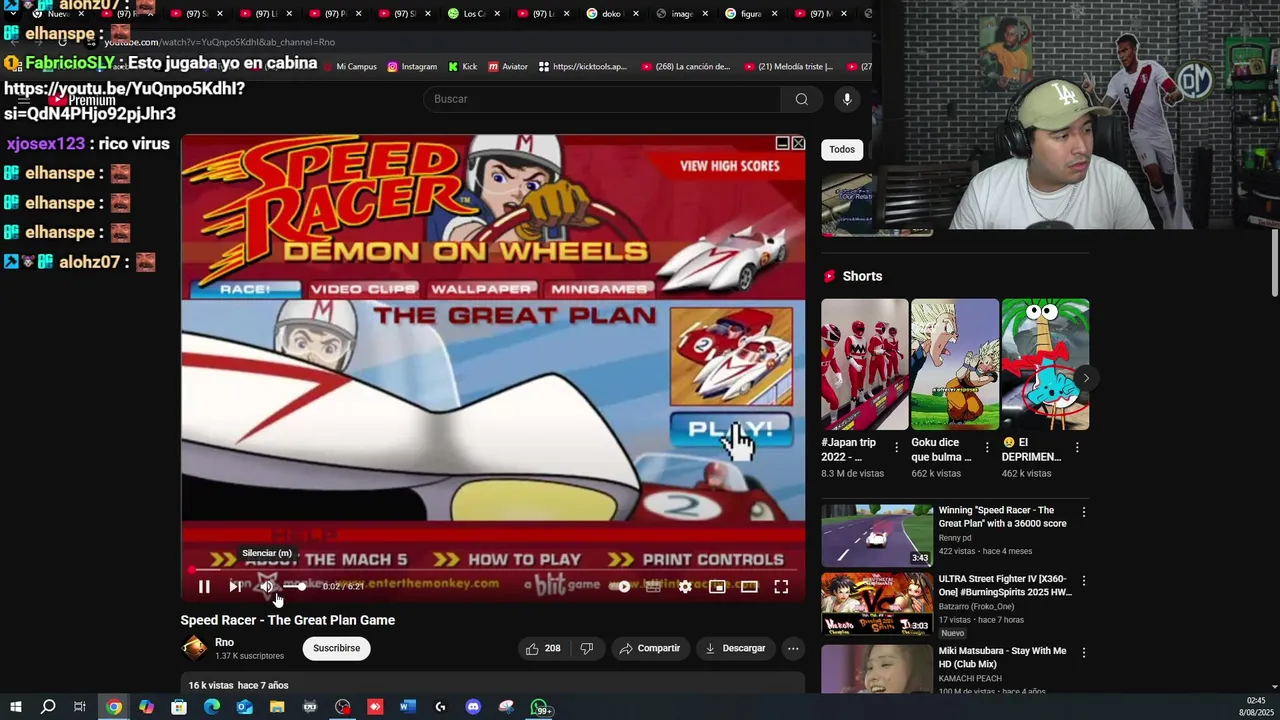Open the Aviator bookmark
This screenshot has width=1280, height=720.
[507, 67]
